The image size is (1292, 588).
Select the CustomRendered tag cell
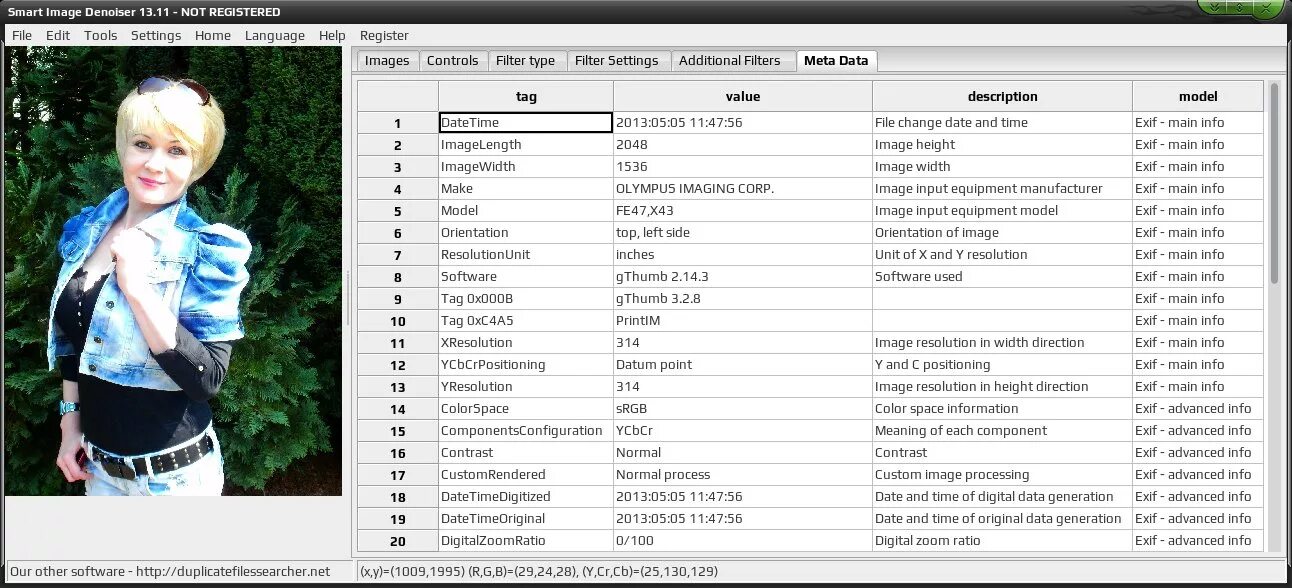[526, 475]
